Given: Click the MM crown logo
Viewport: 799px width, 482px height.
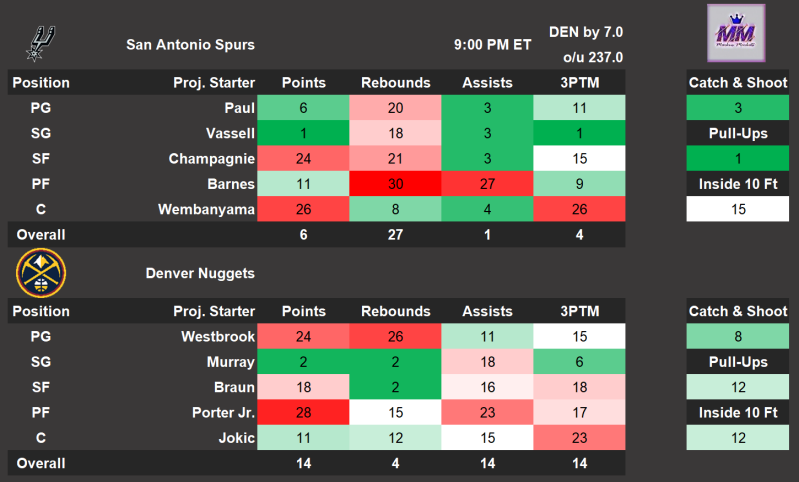Looking at the screenshot, I should [x=737, y=34].
